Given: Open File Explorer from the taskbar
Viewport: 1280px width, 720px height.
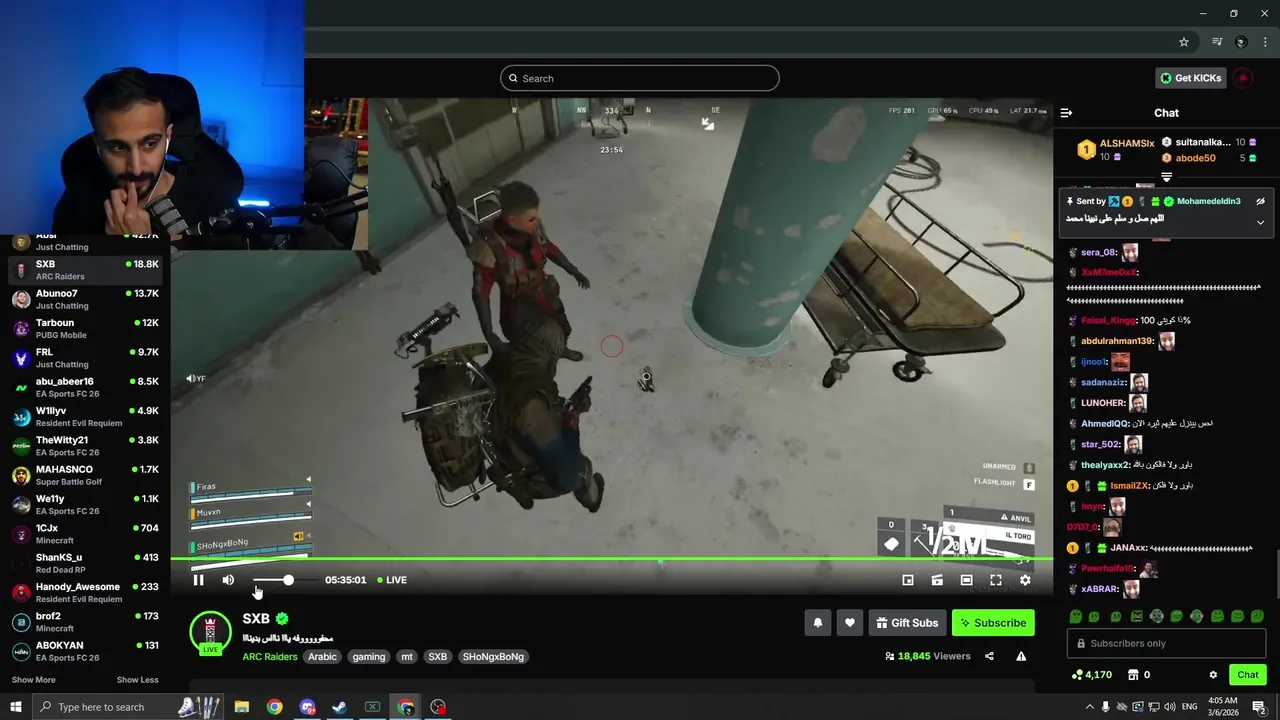Looking at the screenshot, I should click(x=242, y=707).
